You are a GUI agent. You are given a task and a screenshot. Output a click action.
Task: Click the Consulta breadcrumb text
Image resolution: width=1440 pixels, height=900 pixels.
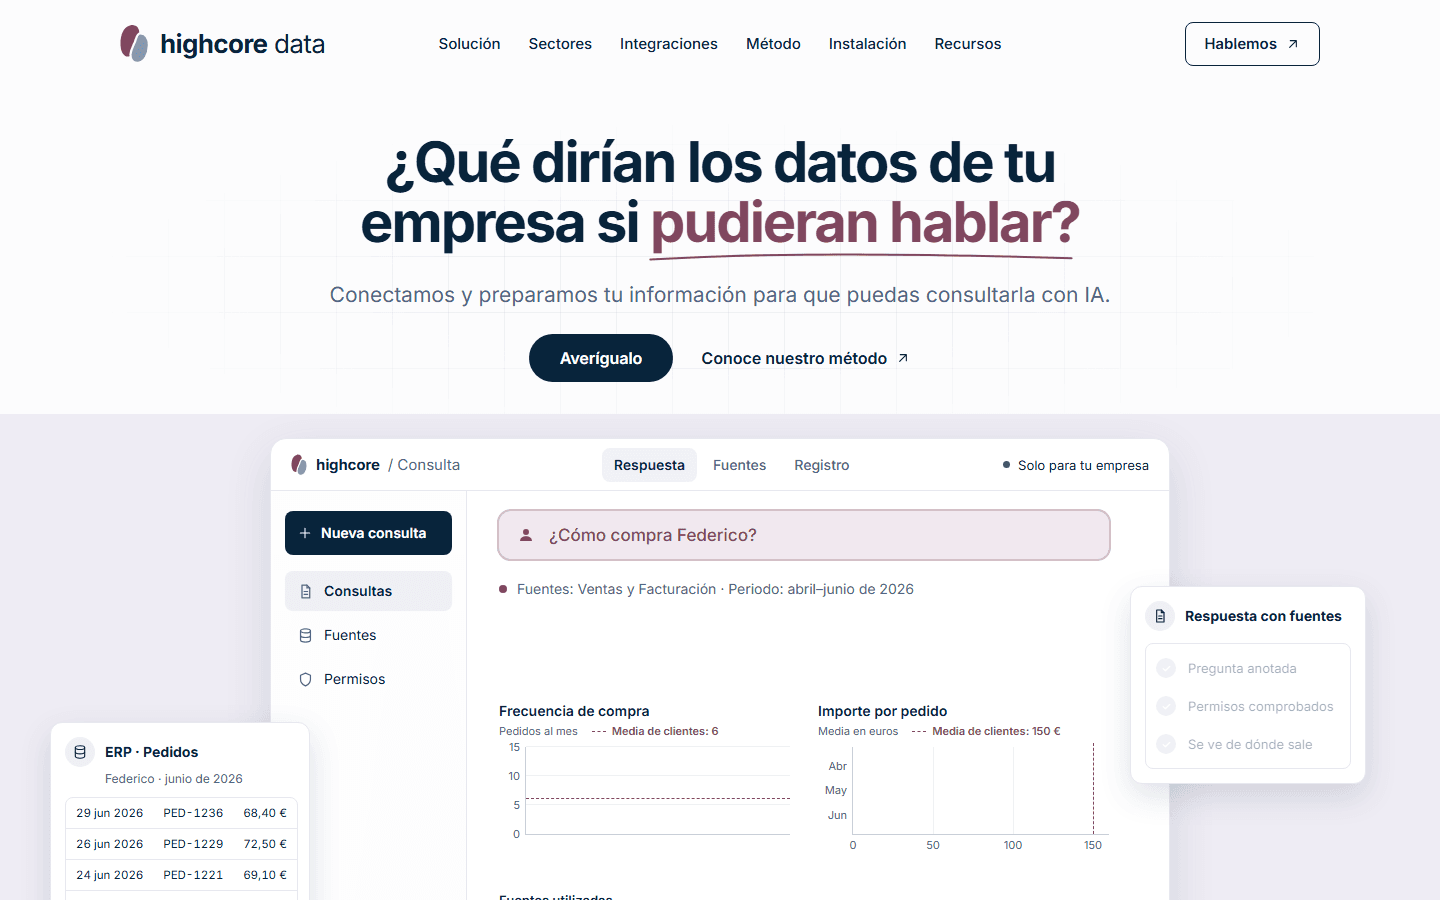click(429, 465)
